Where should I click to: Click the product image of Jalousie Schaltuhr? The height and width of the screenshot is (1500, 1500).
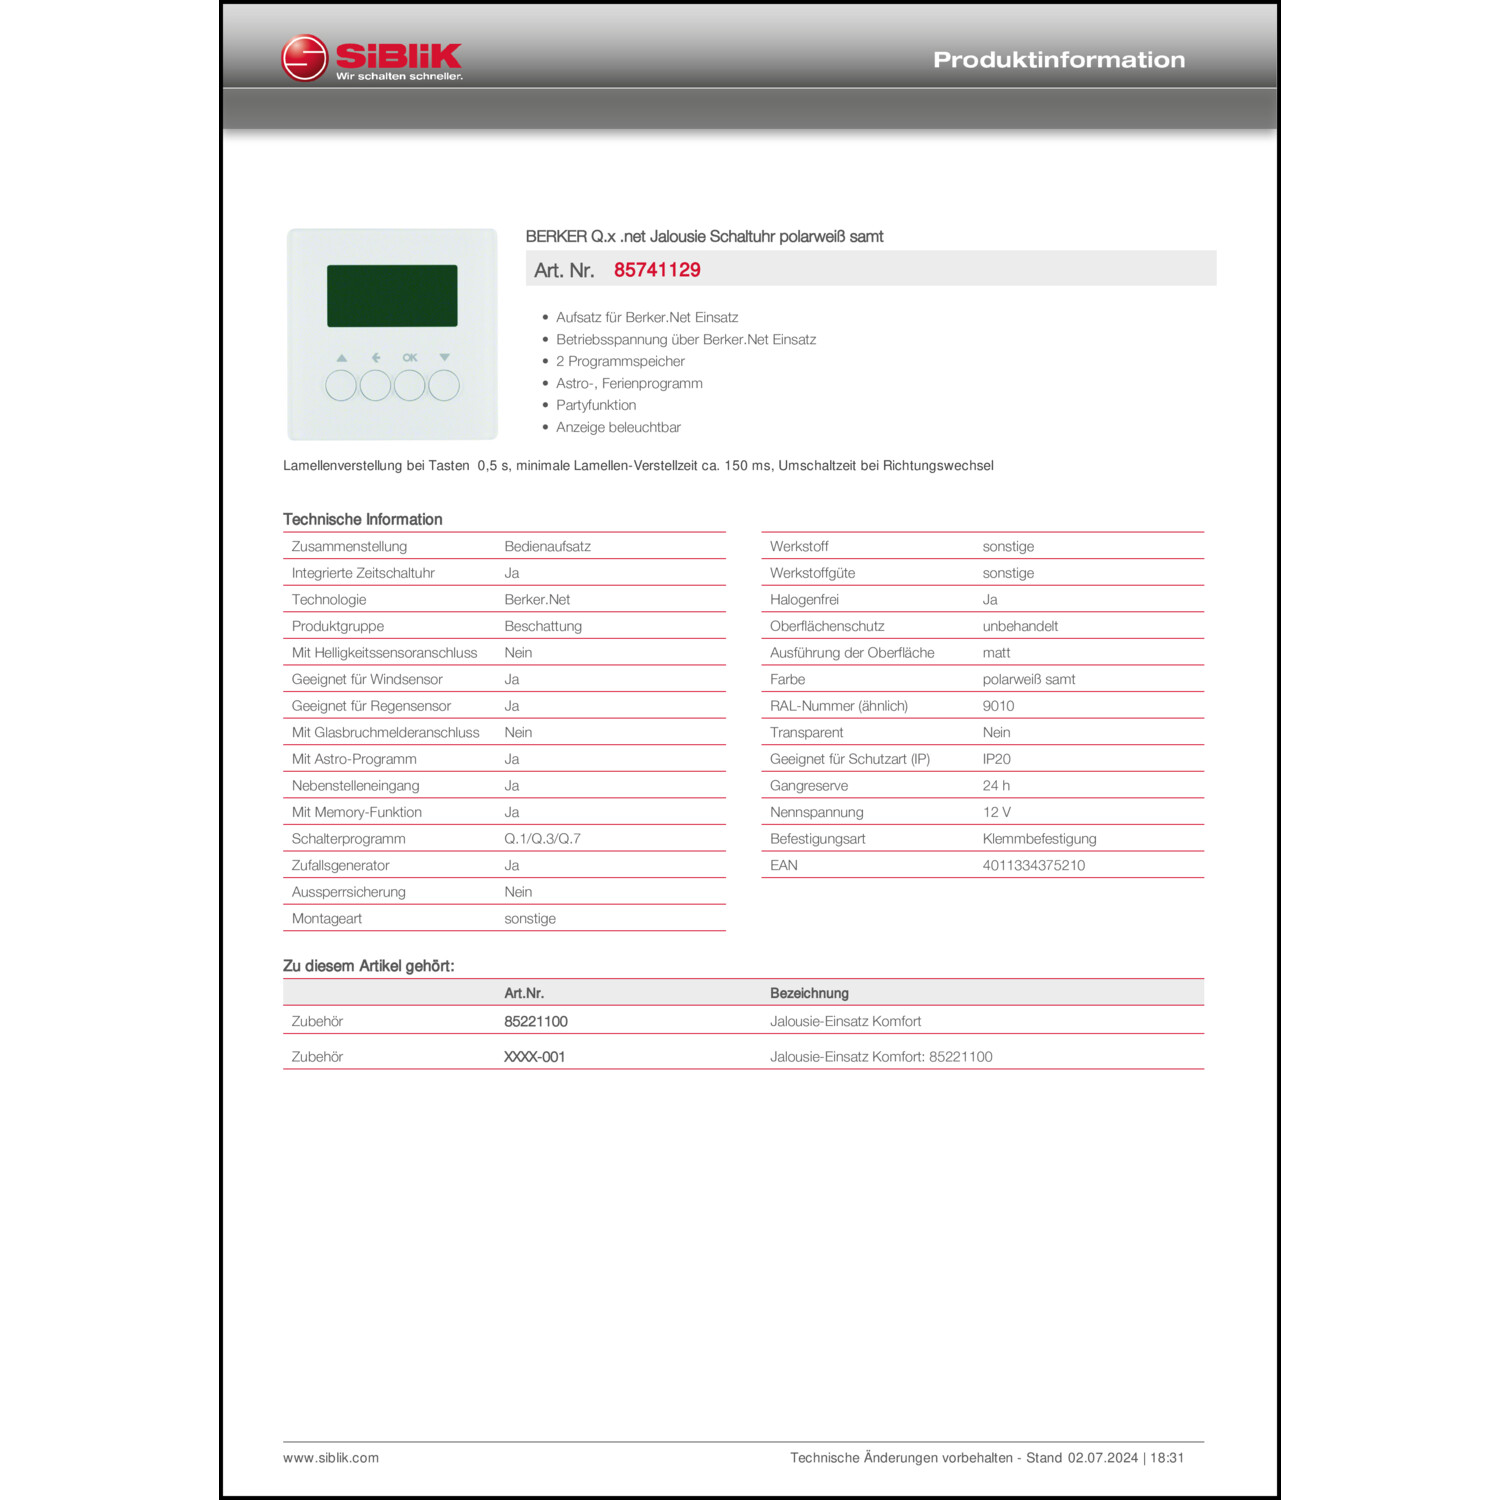point(392,334)
